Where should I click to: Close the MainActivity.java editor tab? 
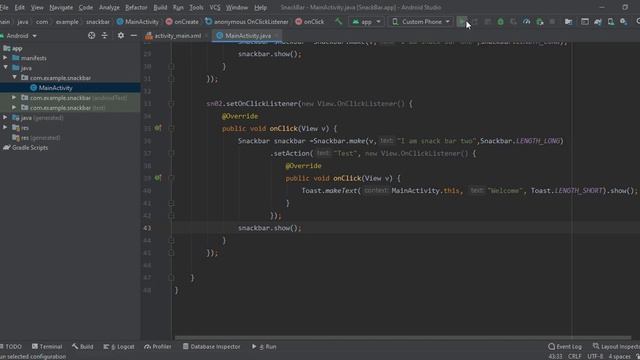(x=276, y=36)
